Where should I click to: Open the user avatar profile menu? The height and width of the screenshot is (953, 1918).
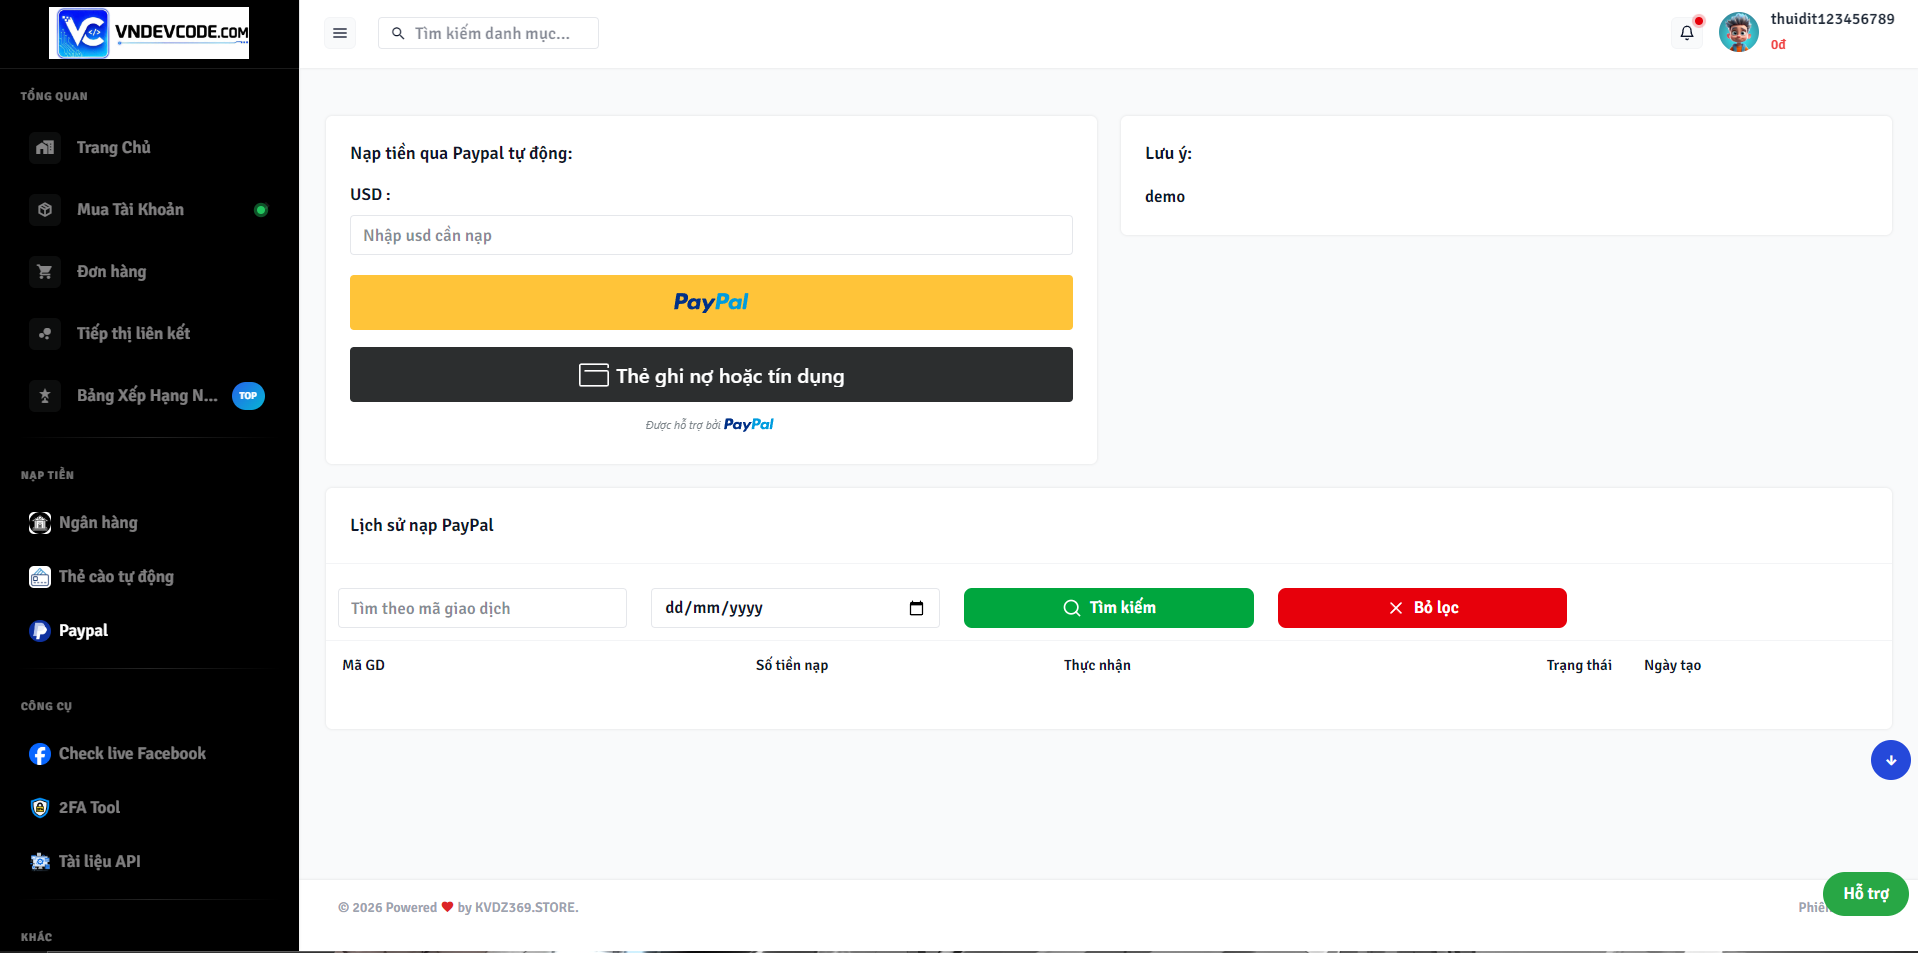(1739, 33)
